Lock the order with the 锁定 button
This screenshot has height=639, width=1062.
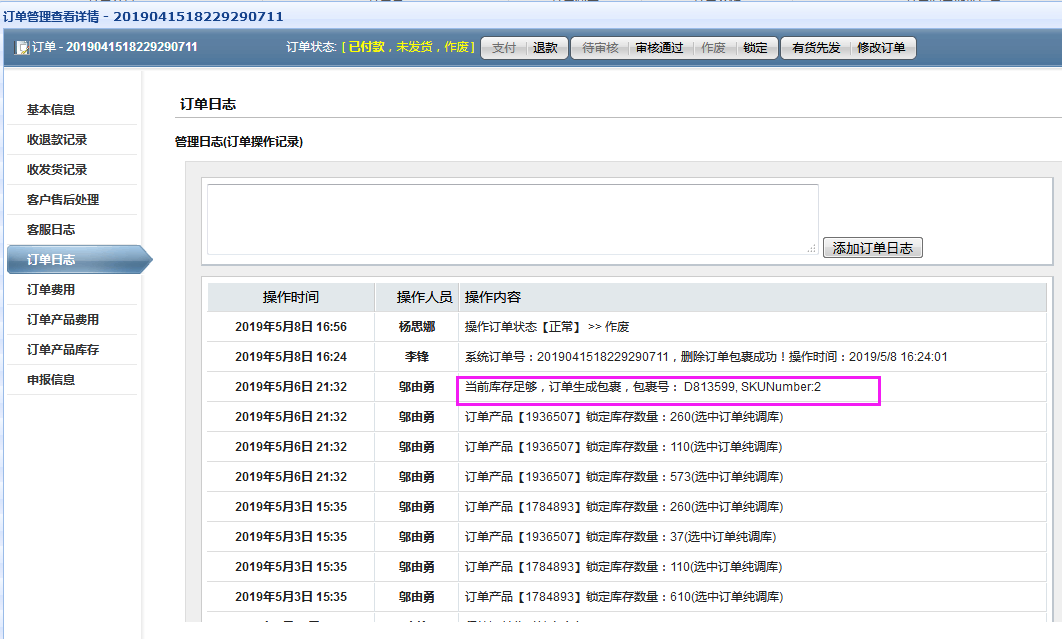[755, 48]
